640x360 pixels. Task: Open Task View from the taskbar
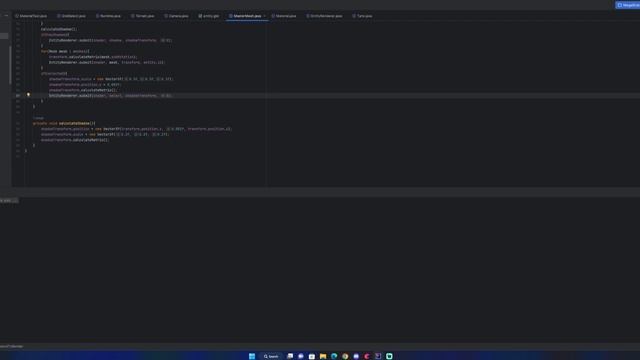pos(290,356)
